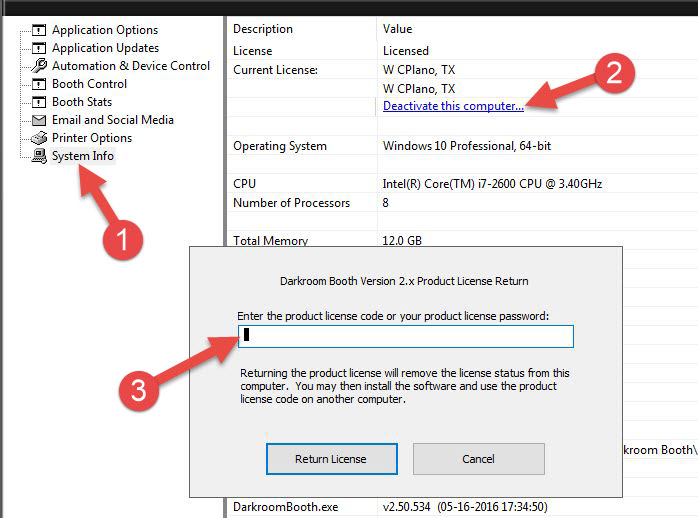Select the Windows 10 Professional, 64-bit value
This screenshot has height=518, width=698.
467,146
